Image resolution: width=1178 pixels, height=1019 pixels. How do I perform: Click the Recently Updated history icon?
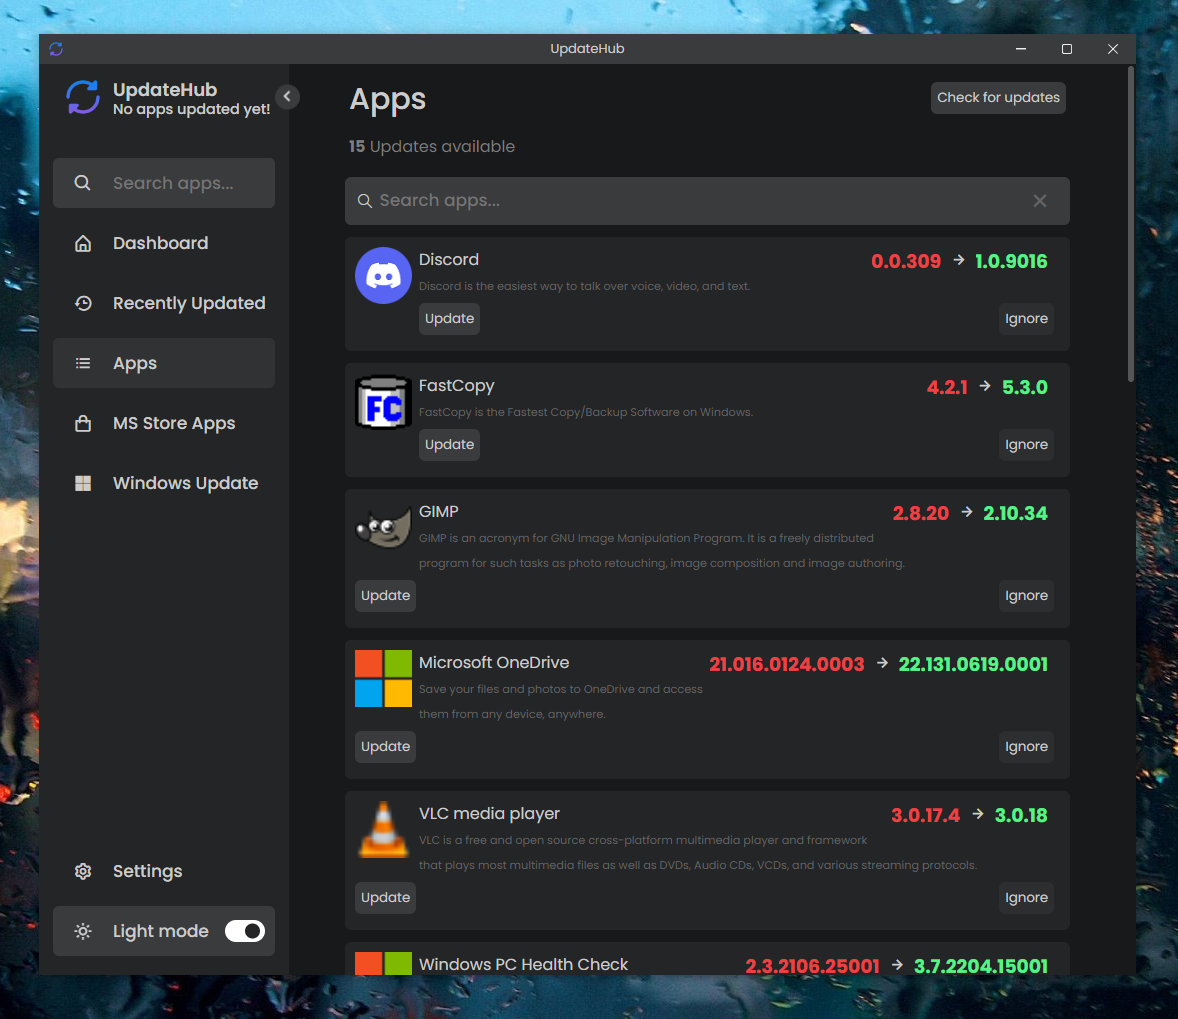pos(83,303)
